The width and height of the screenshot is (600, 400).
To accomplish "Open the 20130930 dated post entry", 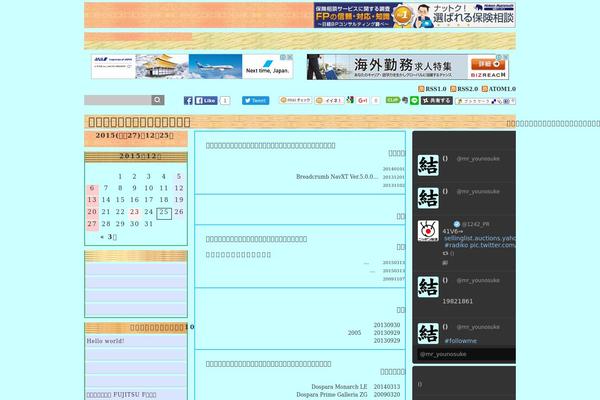I will 387,325.
